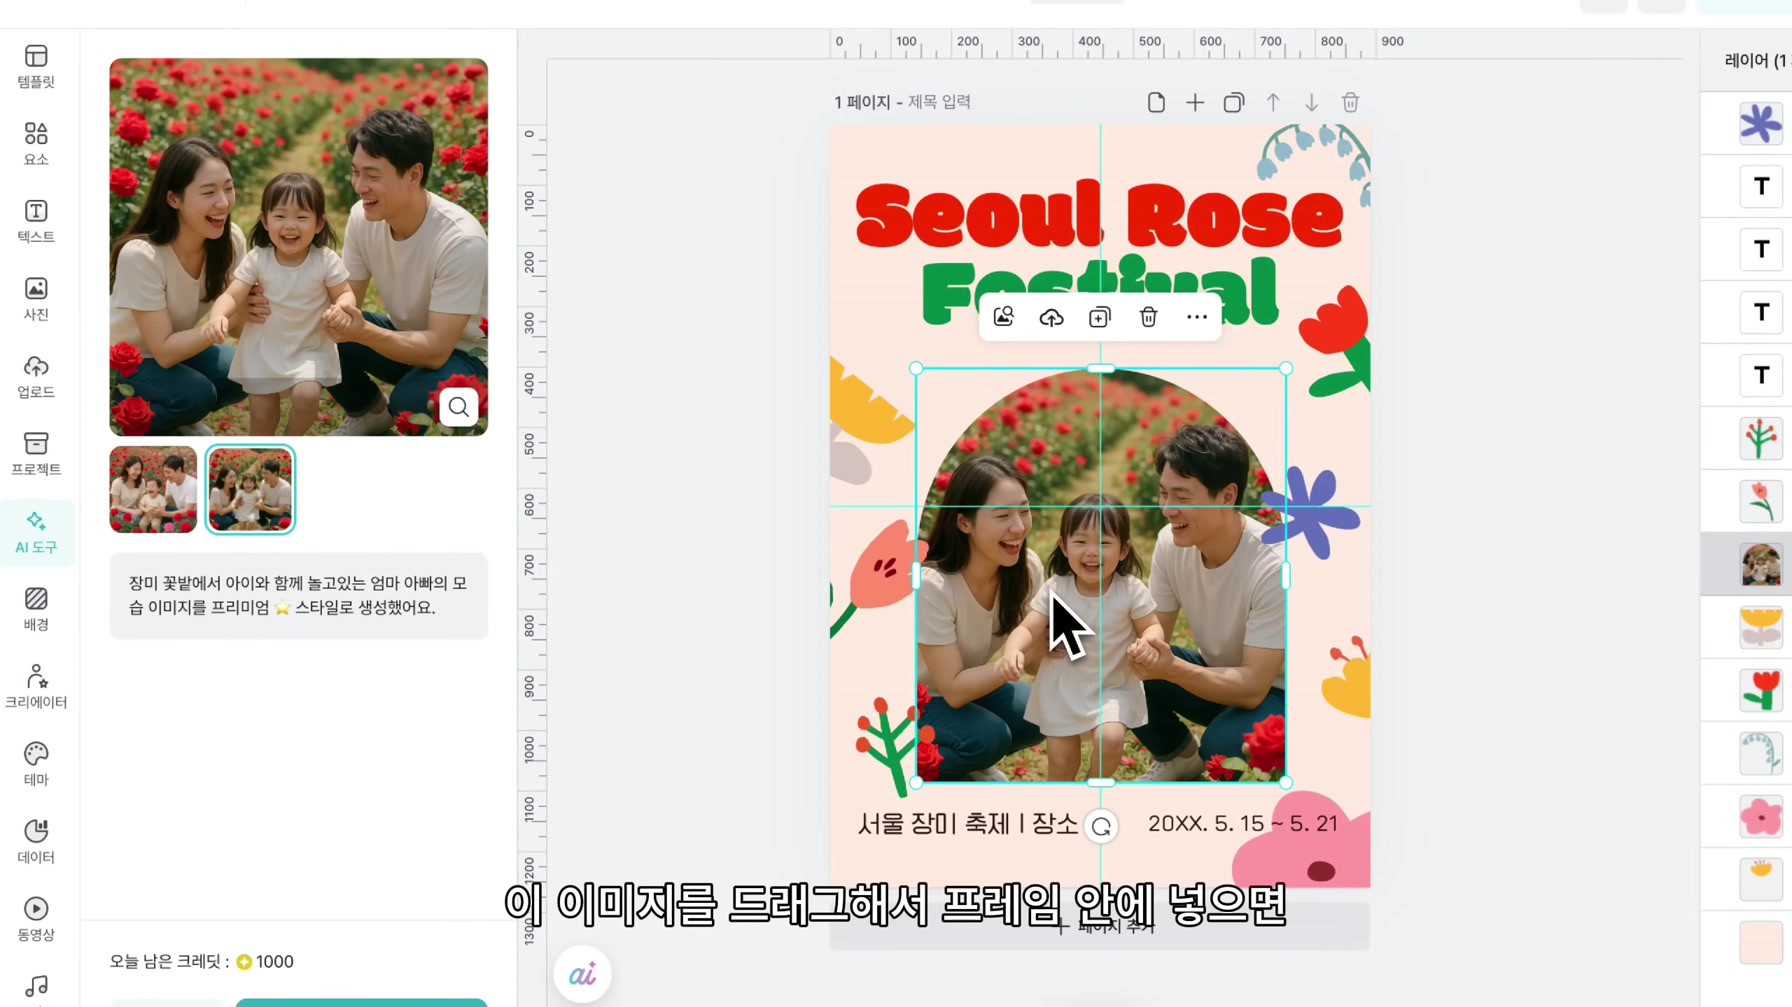Open the 업로드 (Upload) sidebar menu
This screenshot has height=1007, width=1792.
[x=36, y=376]
